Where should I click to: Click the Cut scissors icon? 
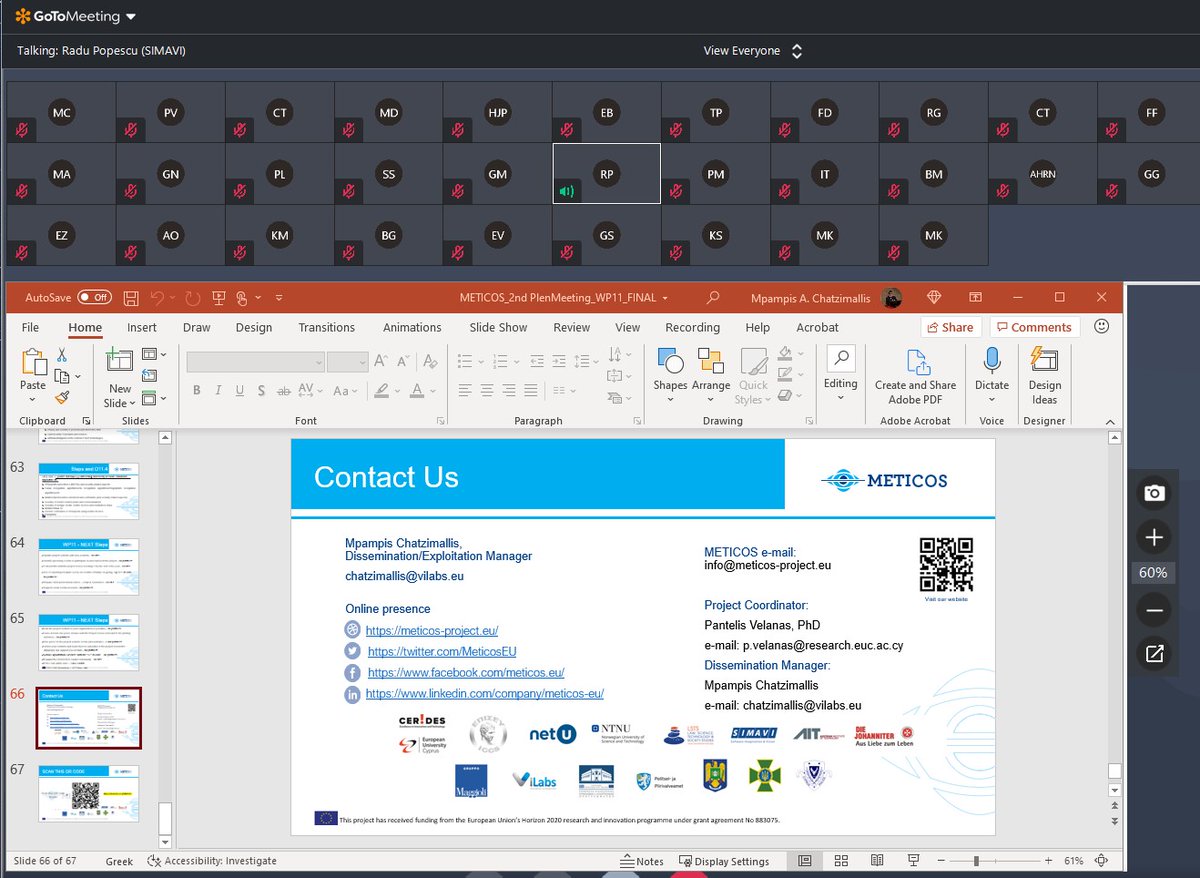61,355
